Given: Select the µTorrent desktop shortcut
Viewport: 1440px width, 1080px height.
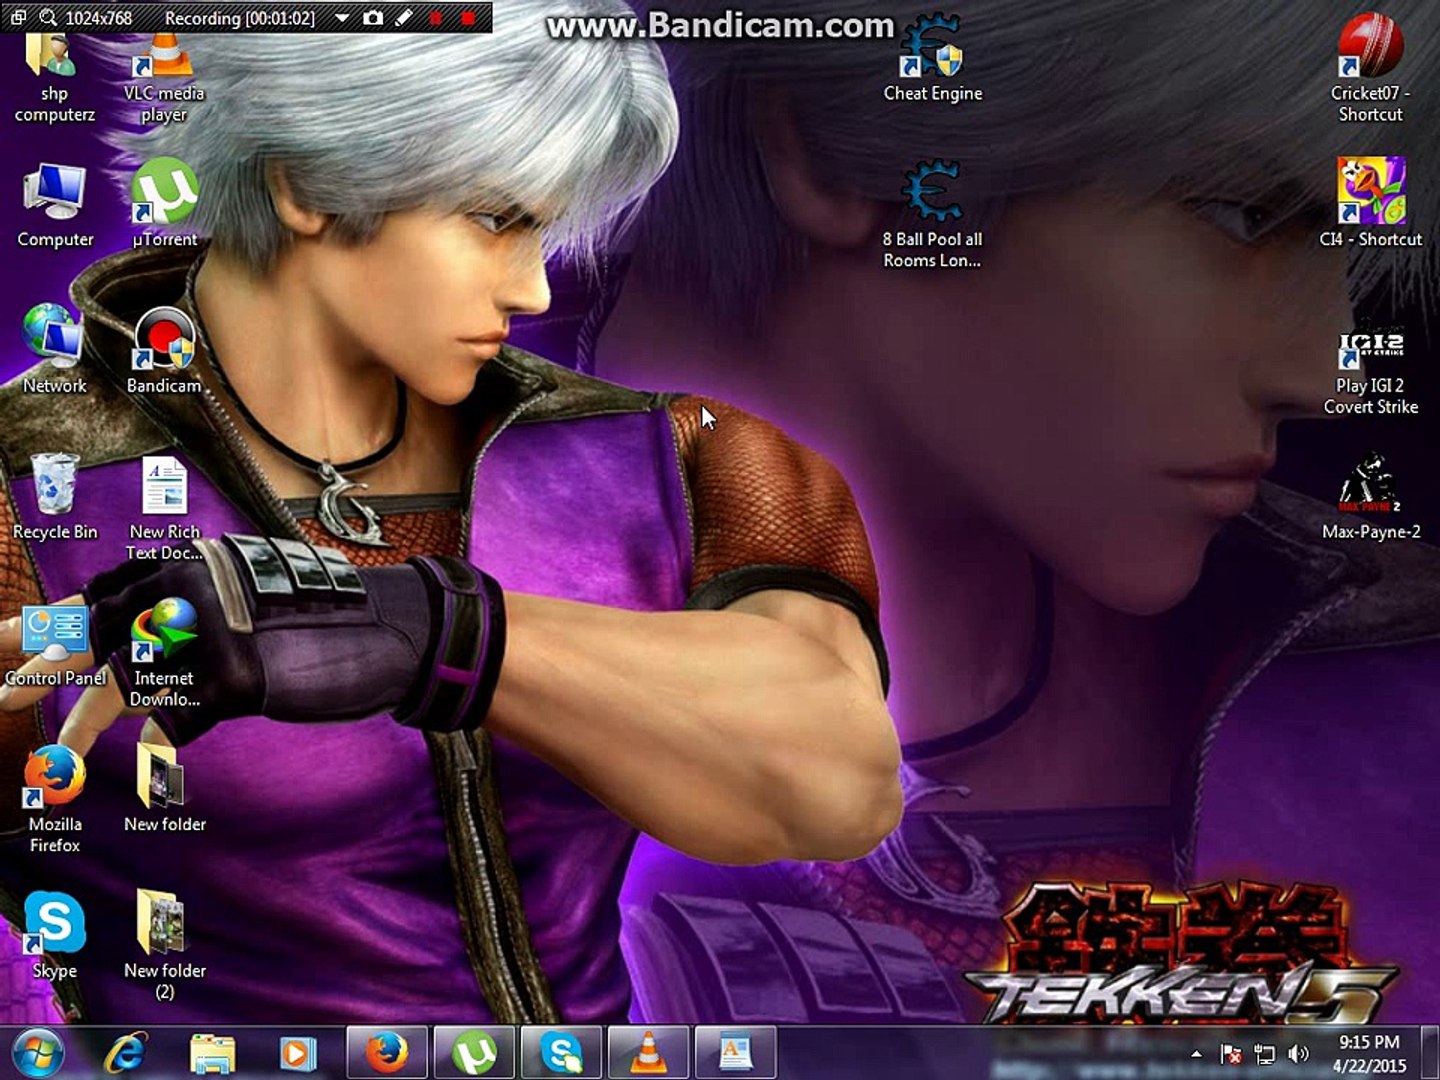Looking at the screenshot, I should click(x=165, y=204).
